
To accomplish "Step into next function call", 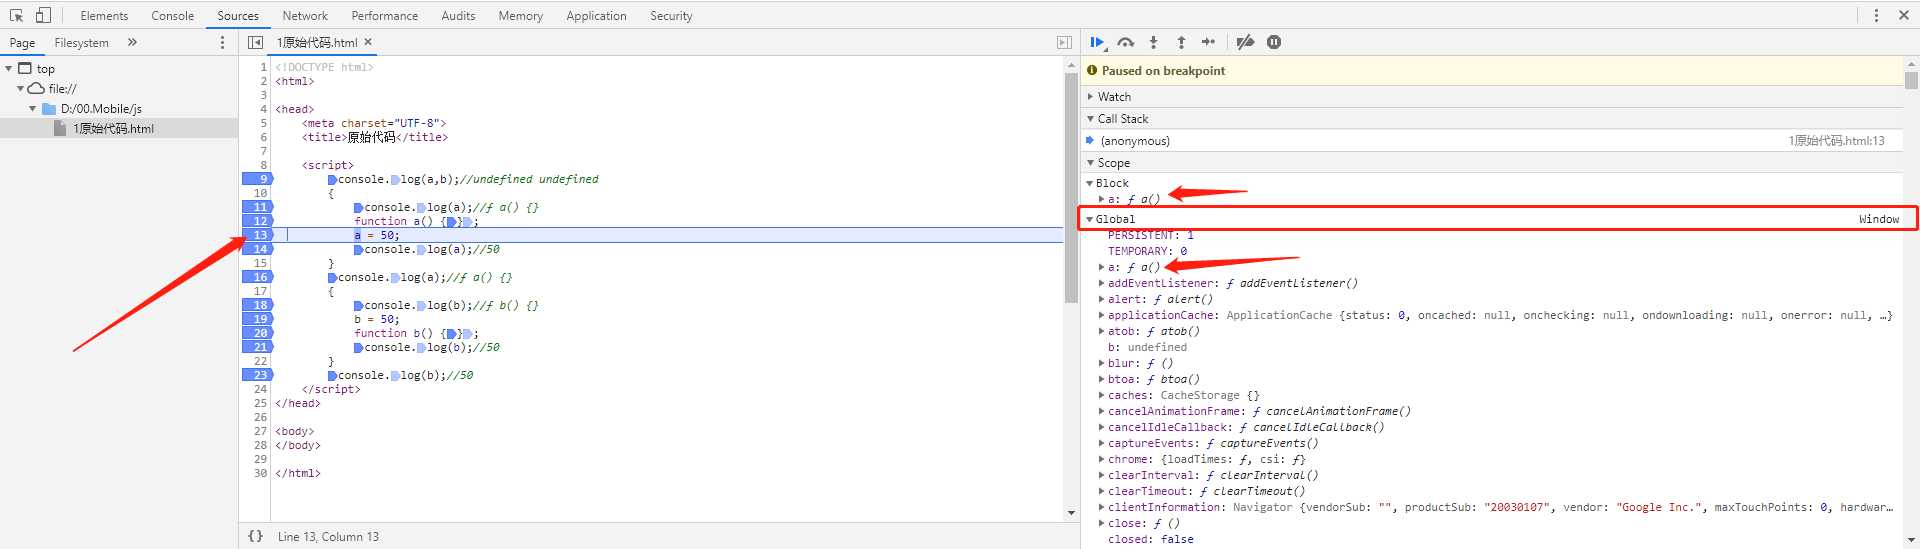I will [x=1154, y=42].
